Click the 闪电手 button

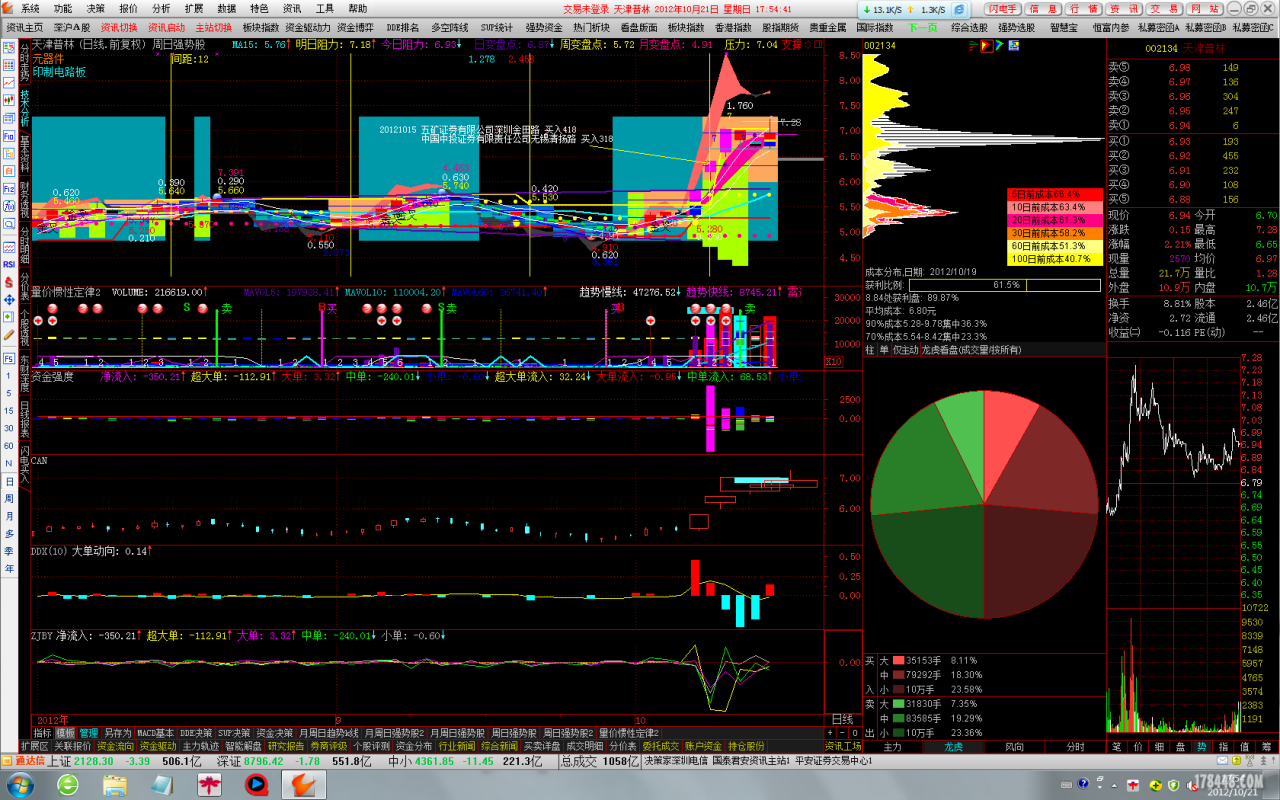[x=1001, y=8]
